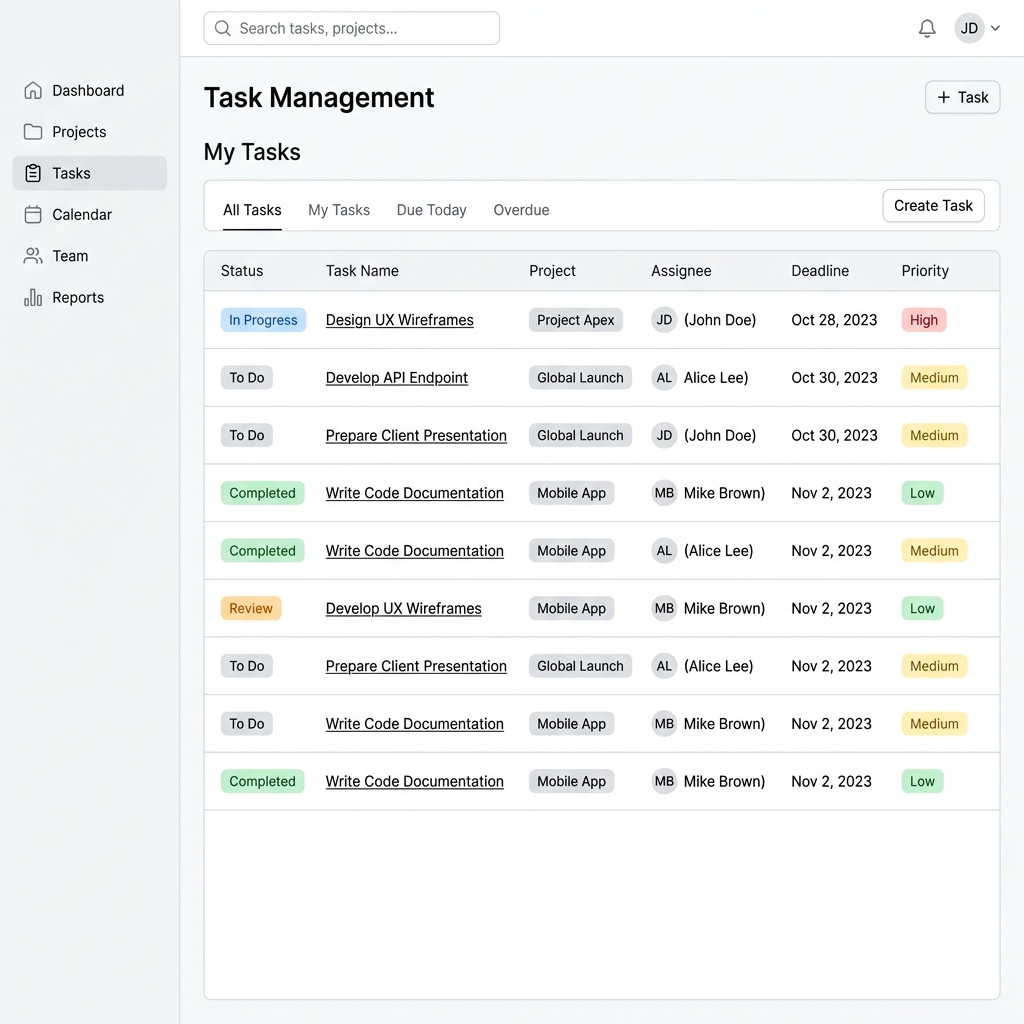Click the Create Task button
This screenshot has height=1024, width=1024.
click(x=933, y=206)
